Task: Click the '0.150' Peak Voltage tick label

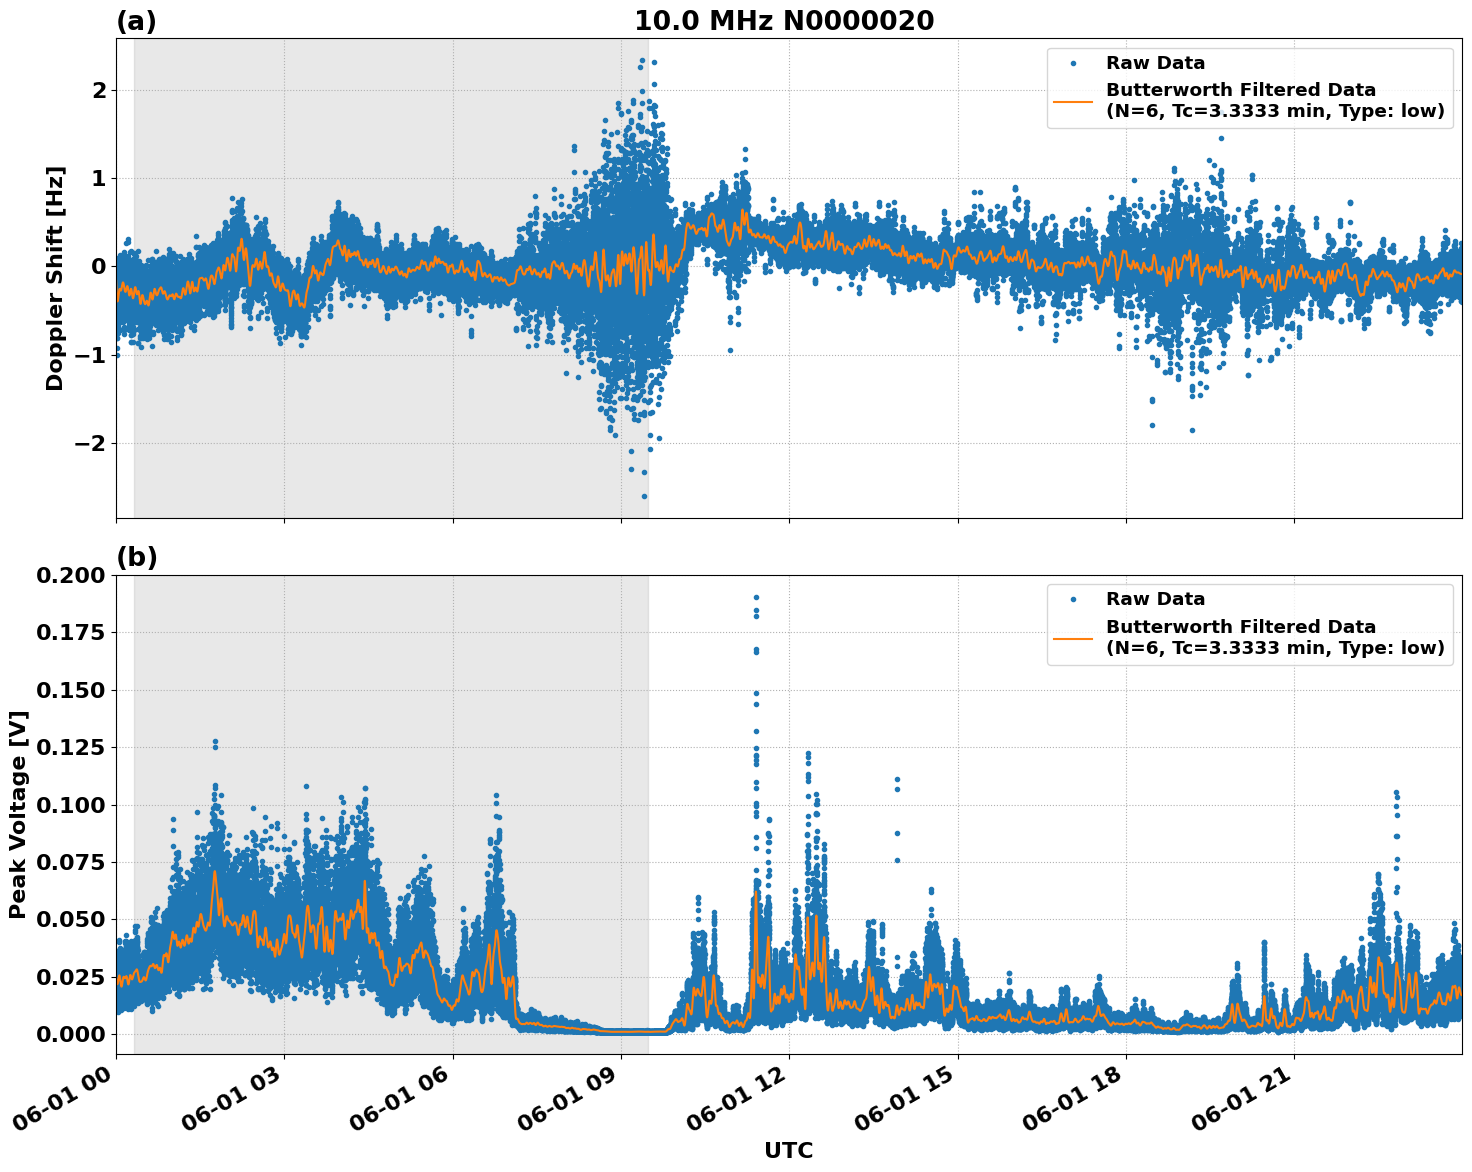Action: pyautogui.click(x=70, y=690)
